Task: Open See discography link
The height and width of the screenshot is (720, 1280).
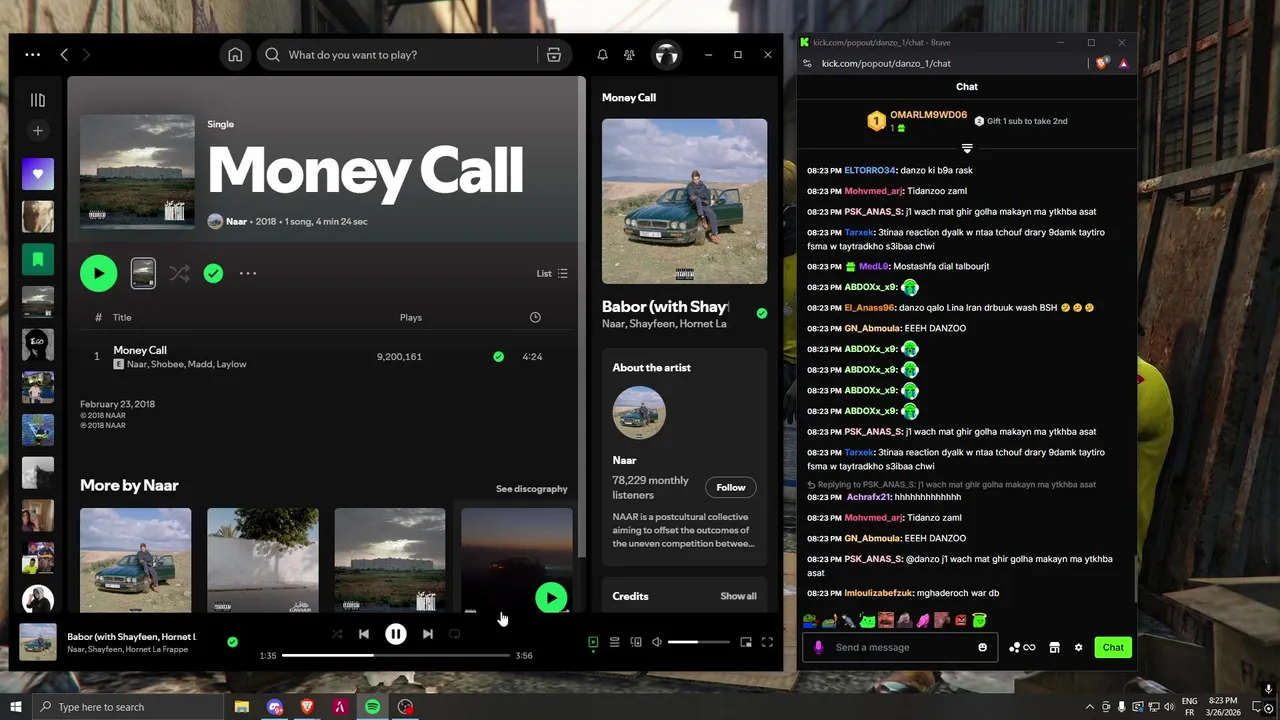Action: pyautogui.click(x=531, y=489)
